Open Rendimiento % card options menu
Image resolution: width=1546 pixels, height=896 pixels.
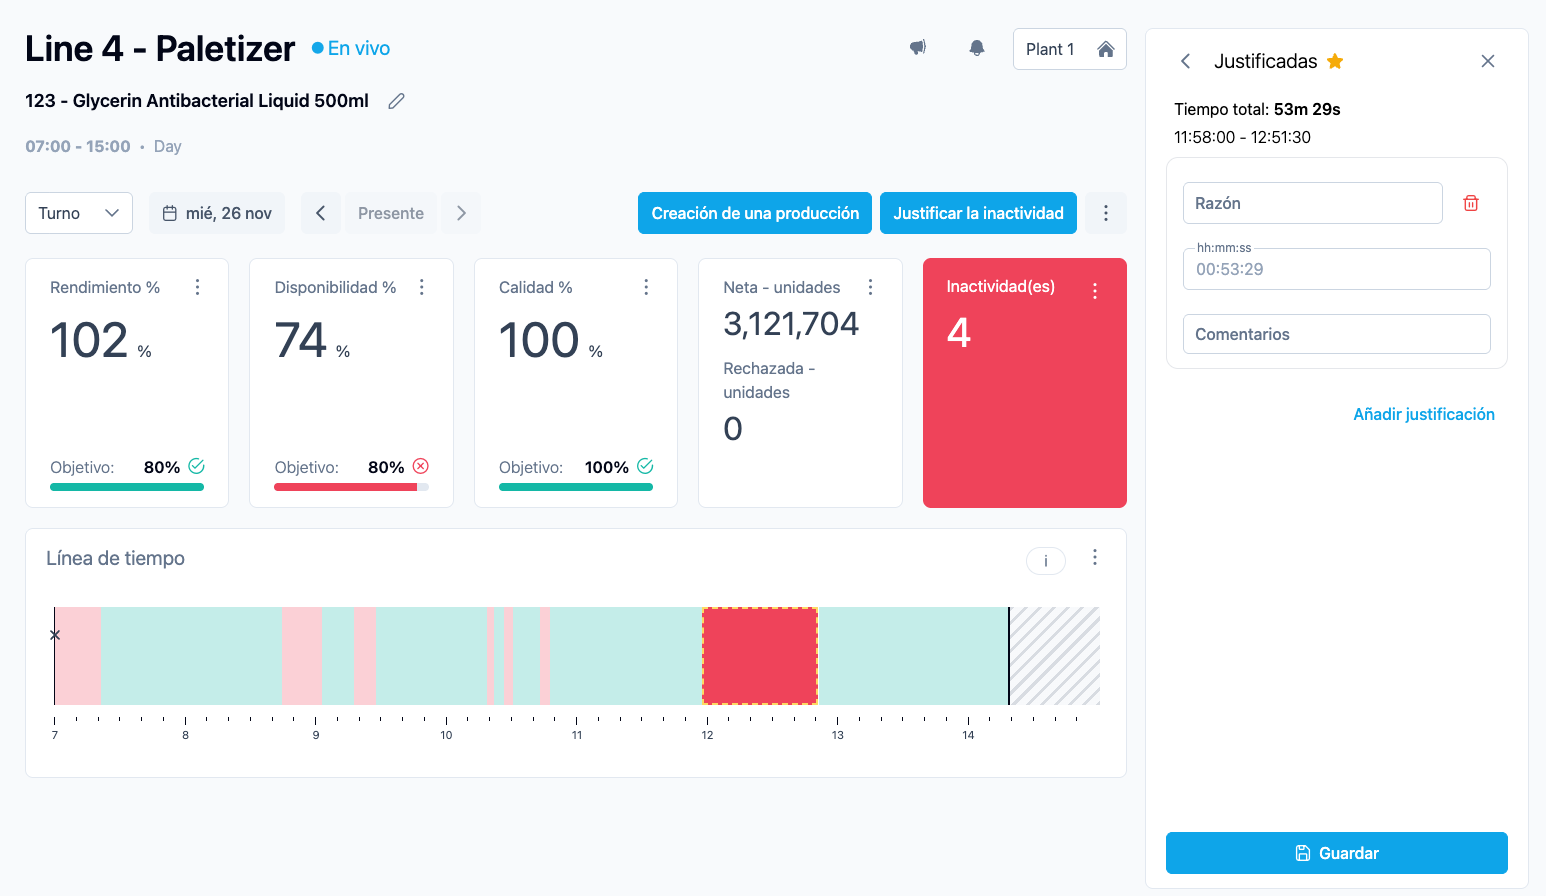[197, 287]
